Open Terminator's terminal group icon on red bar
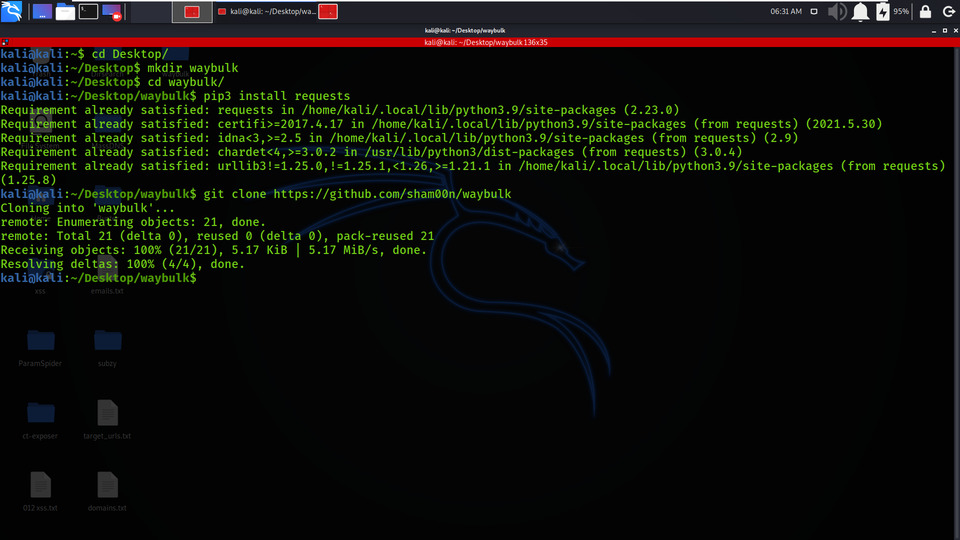The height and width of the screenshot is (540, 960). click(x=5, y=42)
